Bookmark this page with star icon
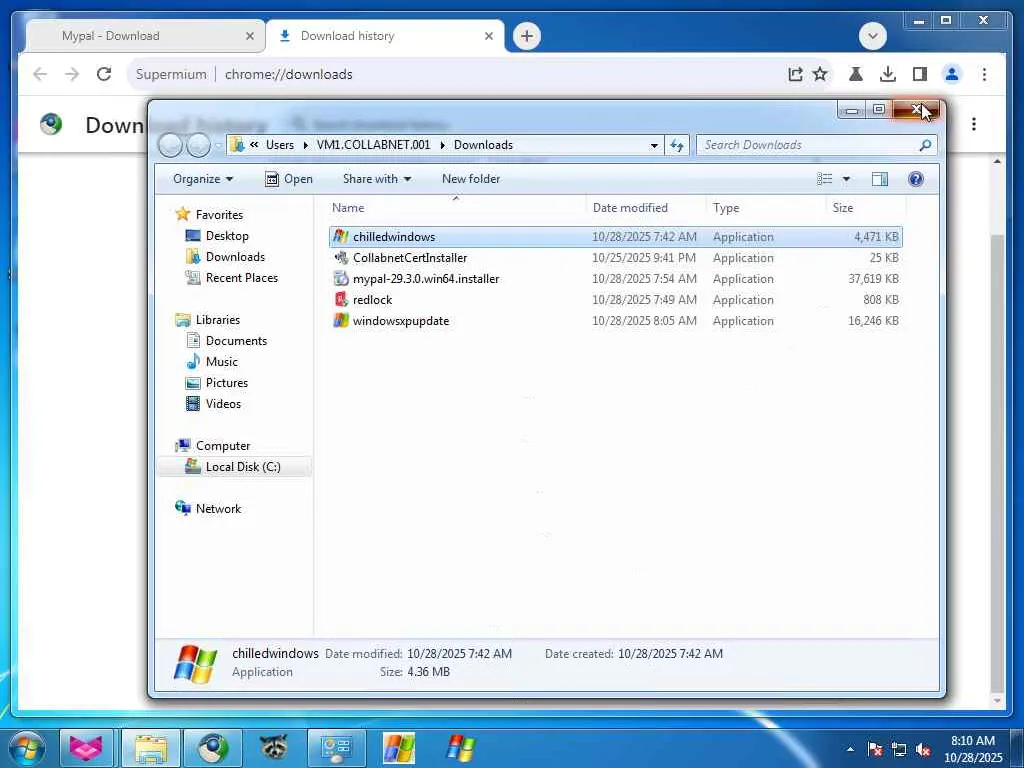The height and width of the screenshot is (768, 1024). [820, 74]
